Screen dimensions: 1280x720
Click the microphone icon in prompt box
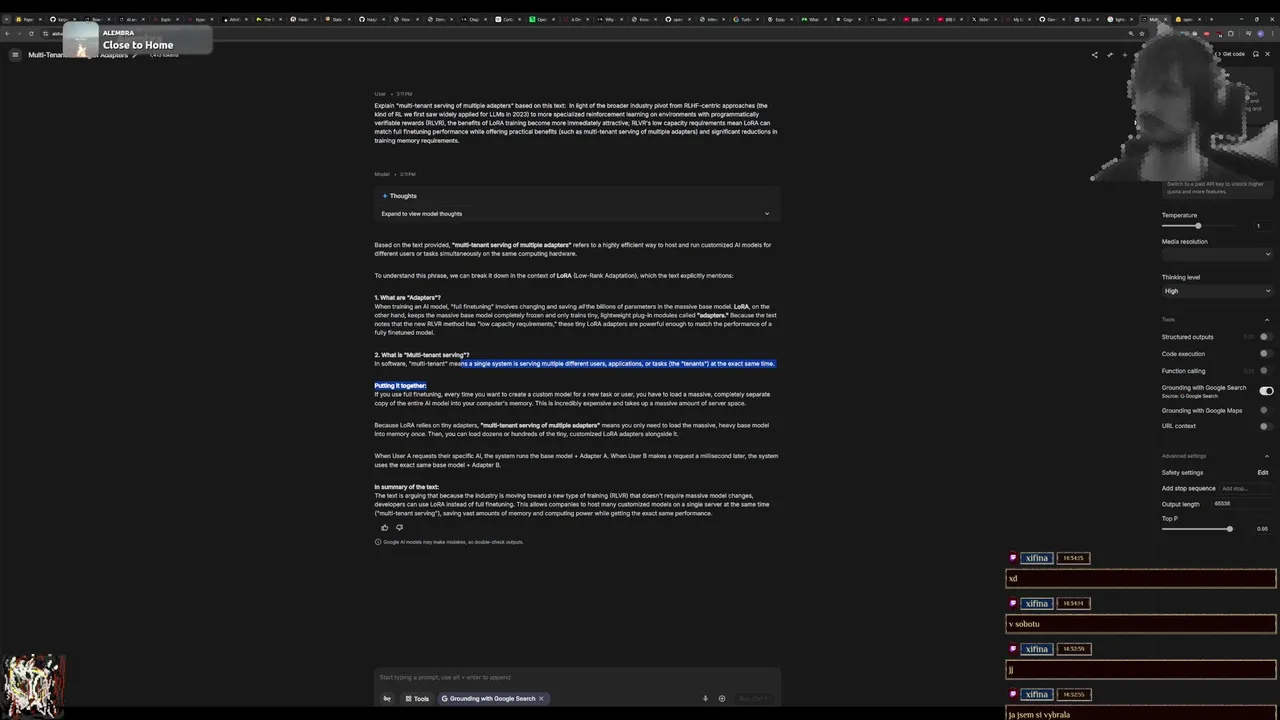(705, 699)
